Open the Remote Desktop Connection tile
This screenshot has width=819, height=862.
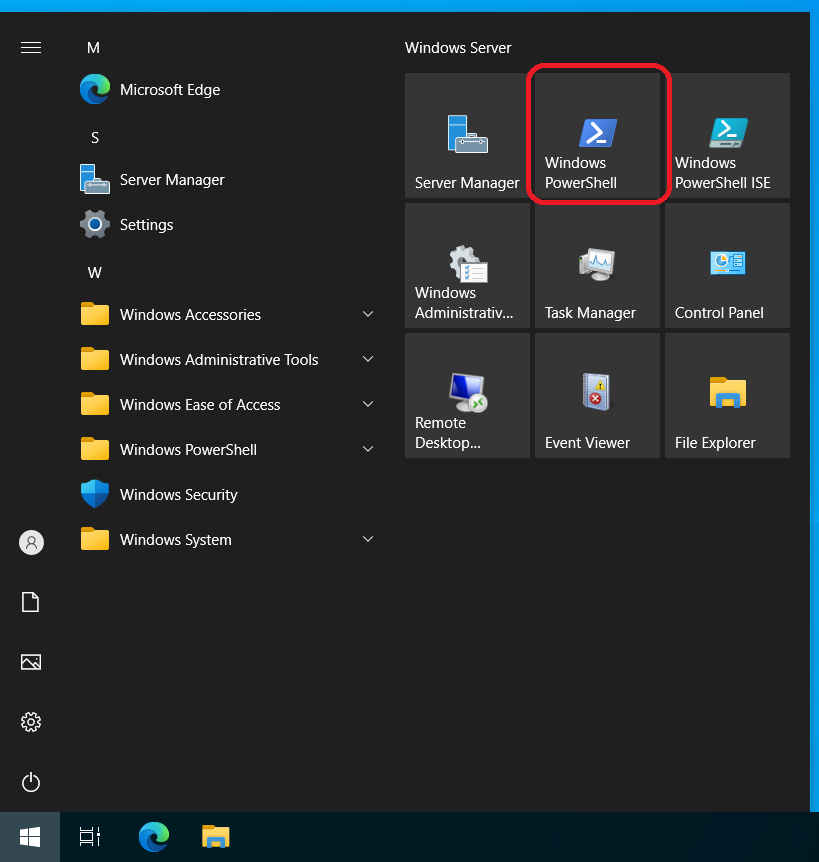click(467, 395)
